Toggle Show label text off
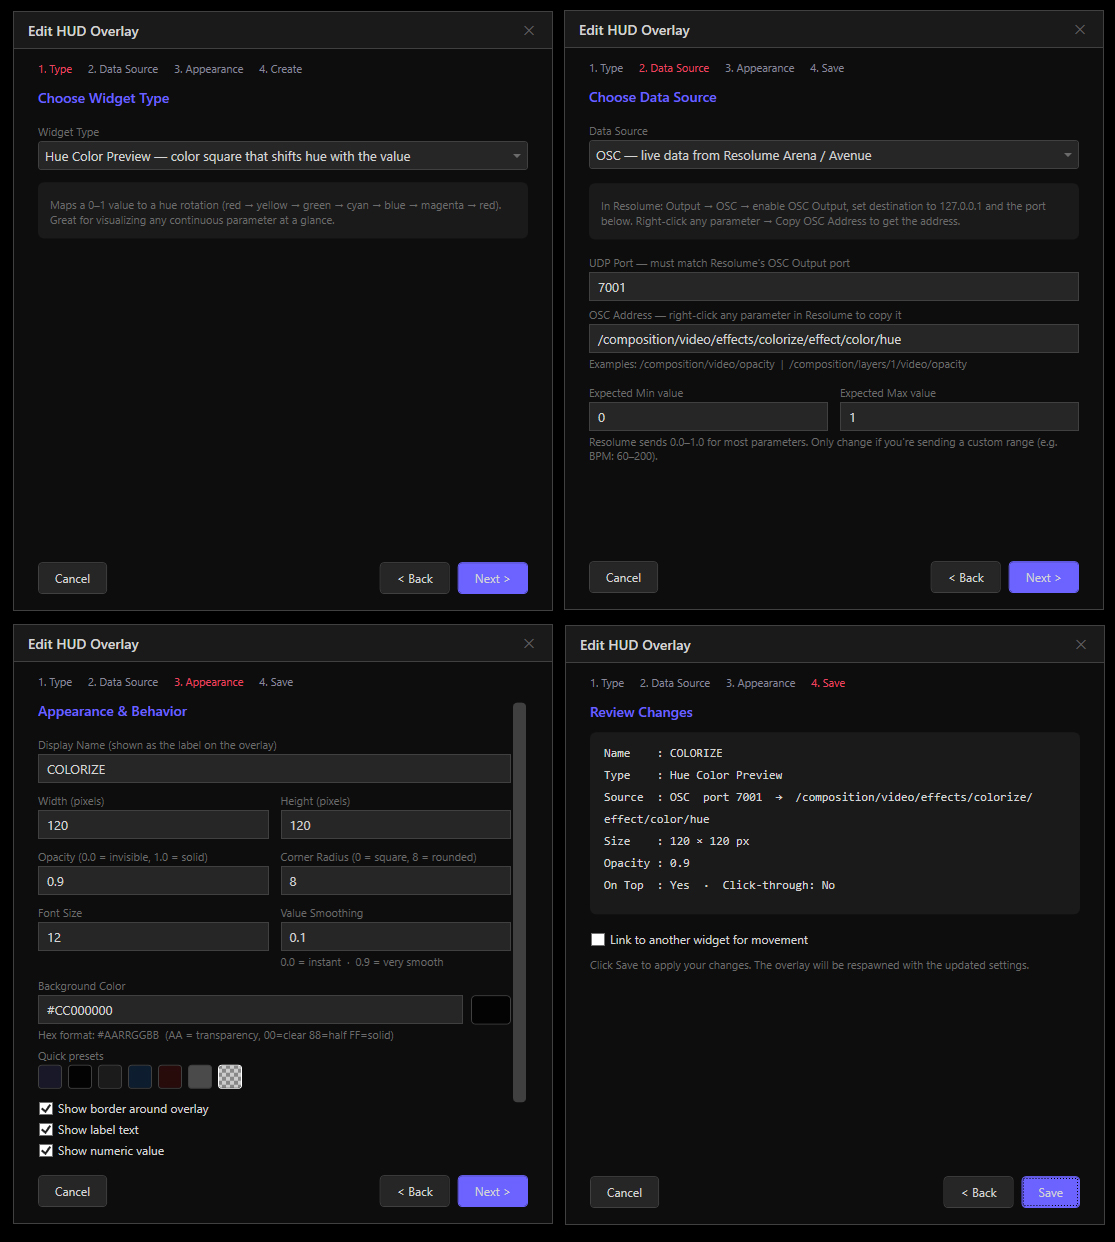Image resolution: width=1115 pixels, height=1242 pixels. [x=46, y=1129]
